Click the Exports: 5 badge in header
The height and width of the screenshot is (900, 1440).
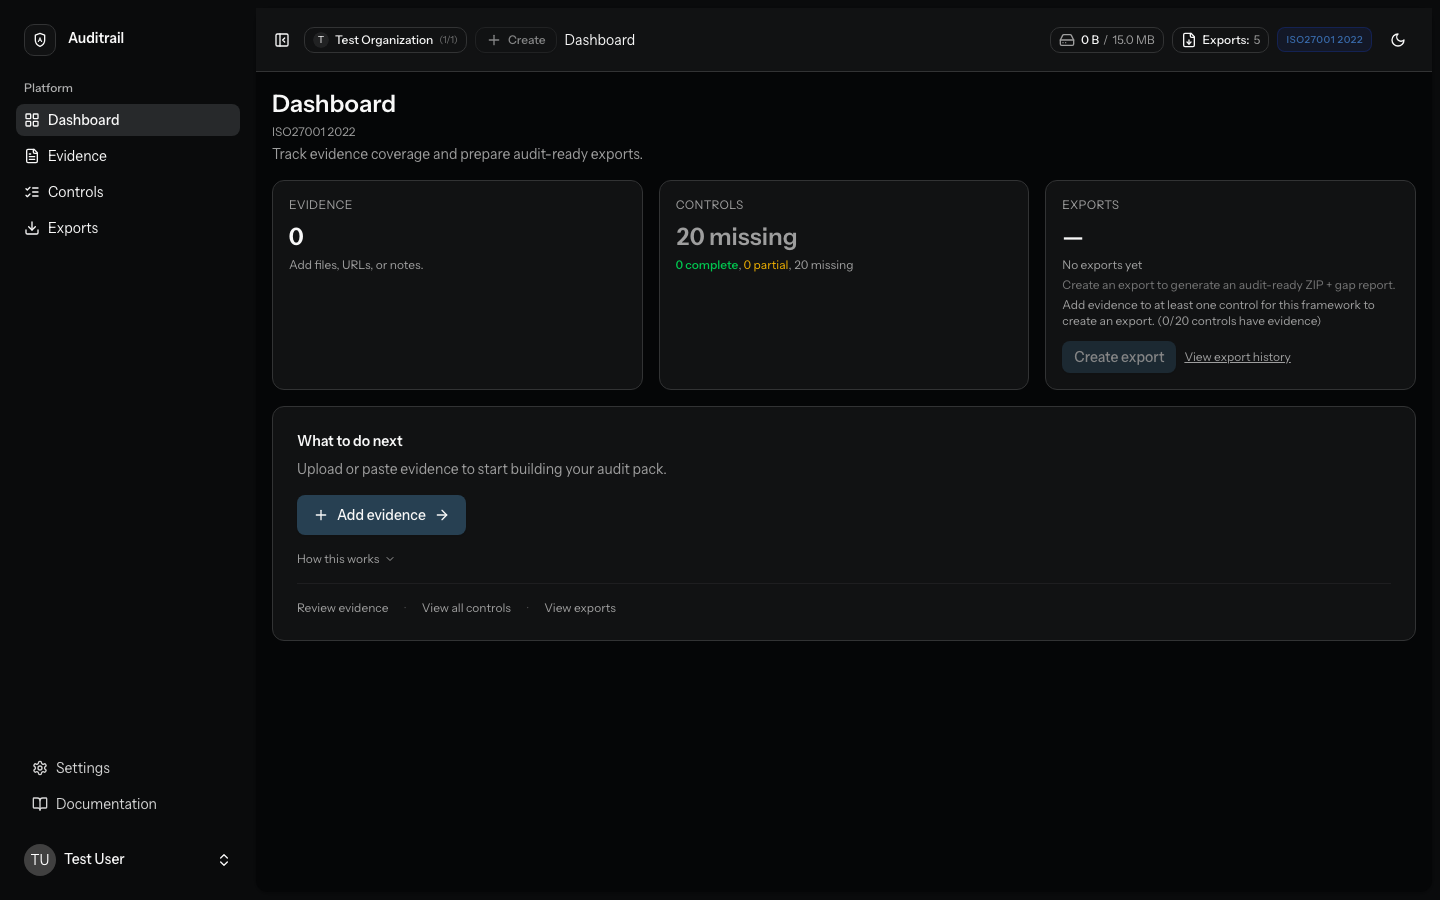(1220, 40)
